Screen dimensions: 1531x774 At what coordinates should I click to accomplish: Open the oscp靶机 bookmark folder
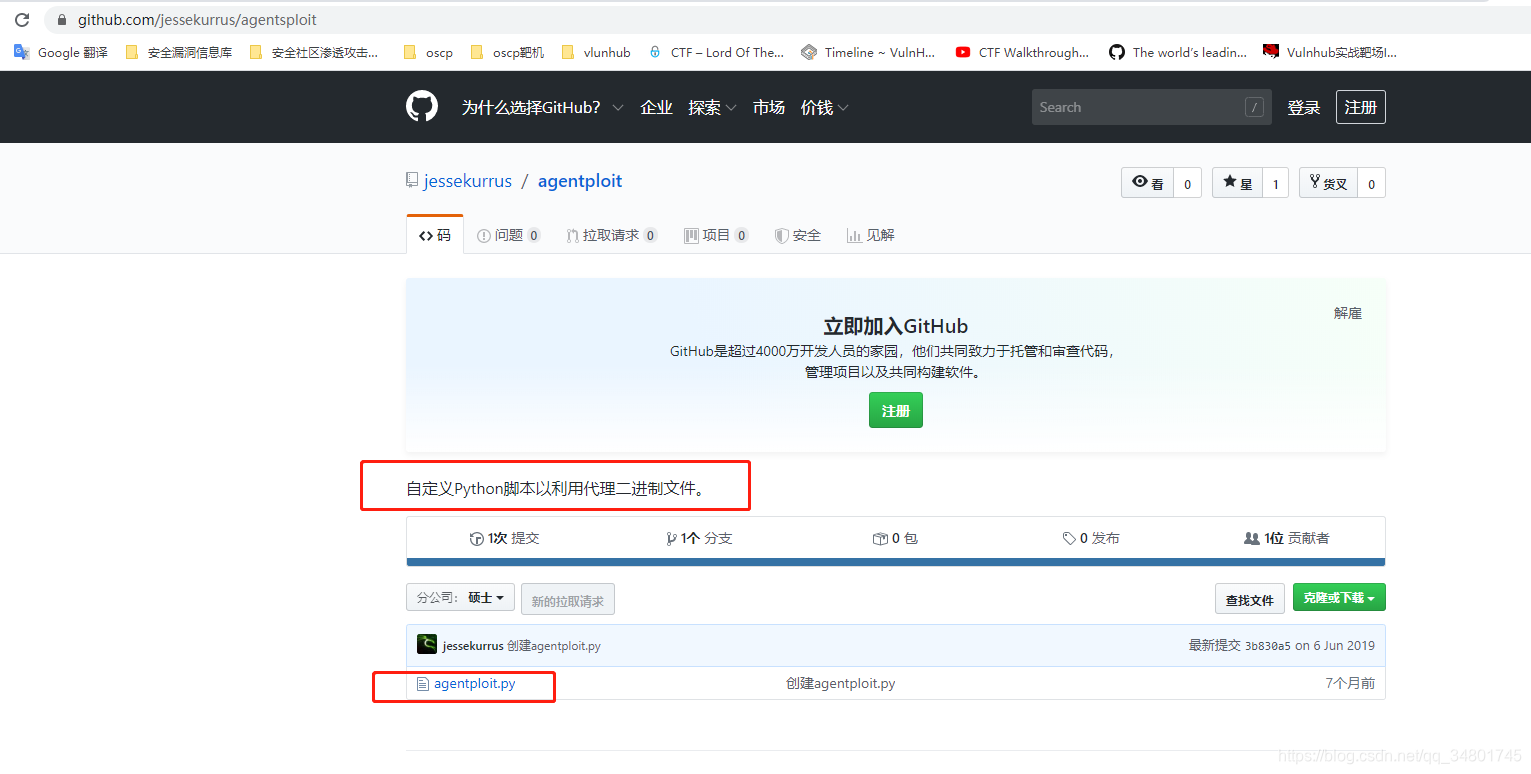pyautogui.click(x=507, y=52)
